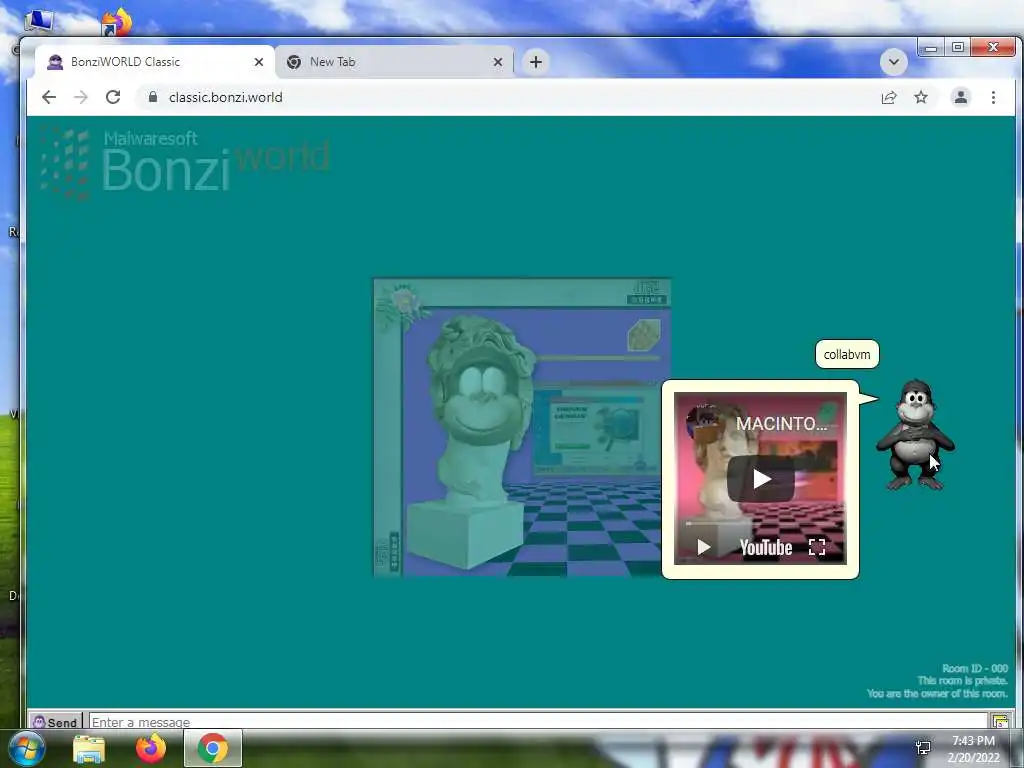Reload the classic.bonzi.world page
The image size is (1024, 768).
(x=113, y=97)
